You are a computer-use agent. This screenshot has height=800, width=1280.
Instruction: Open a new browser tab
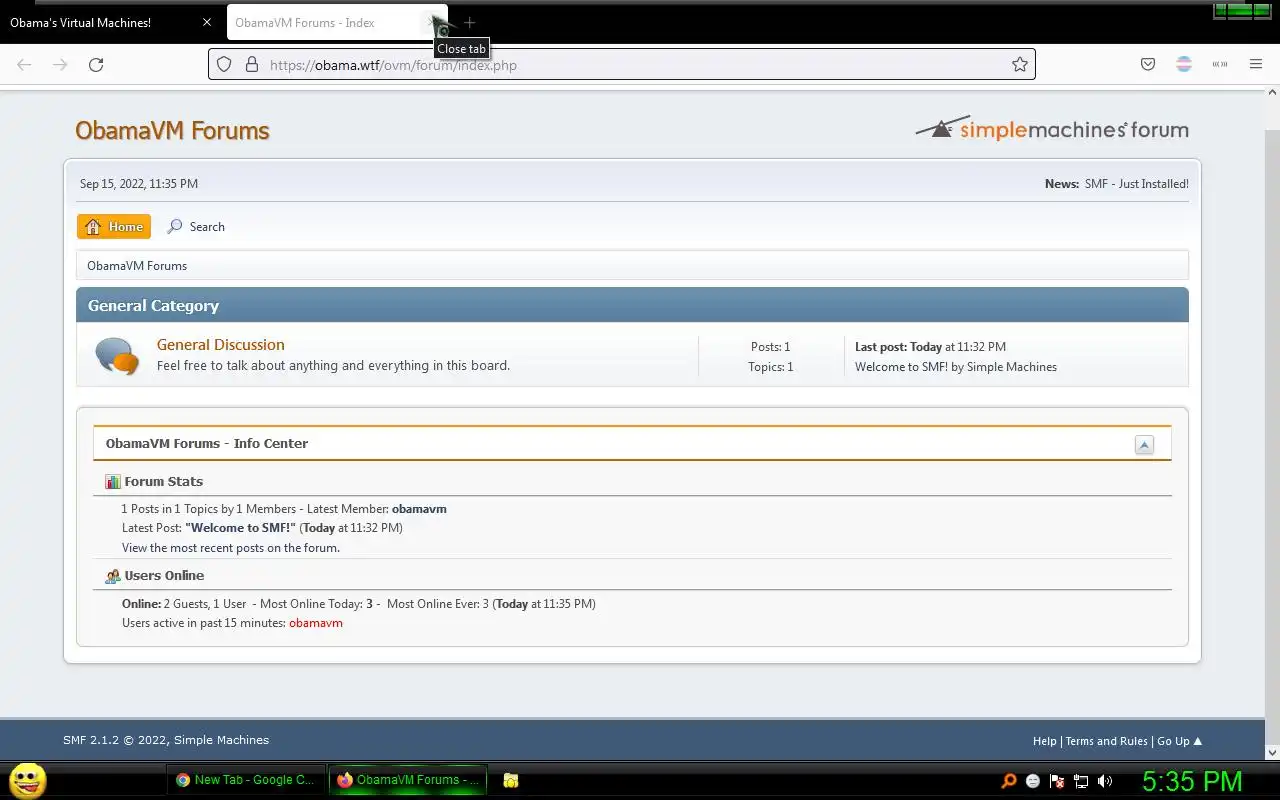[469, 23]
